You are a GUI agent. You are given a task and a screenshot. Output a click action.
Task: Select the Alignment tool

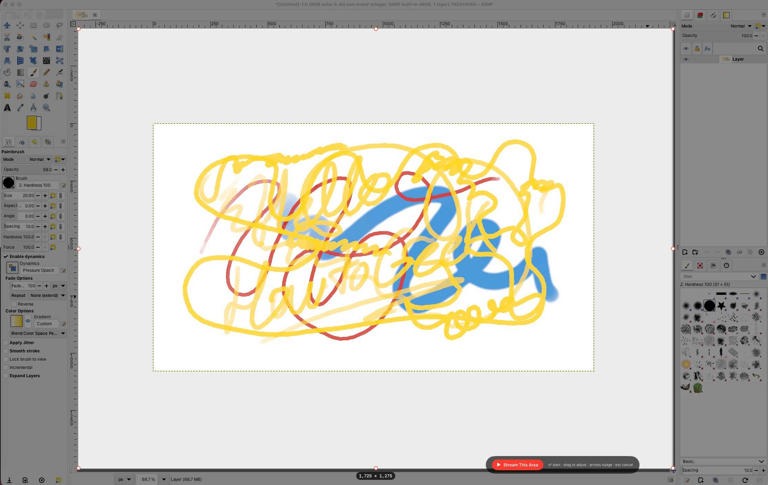(20, 25)
